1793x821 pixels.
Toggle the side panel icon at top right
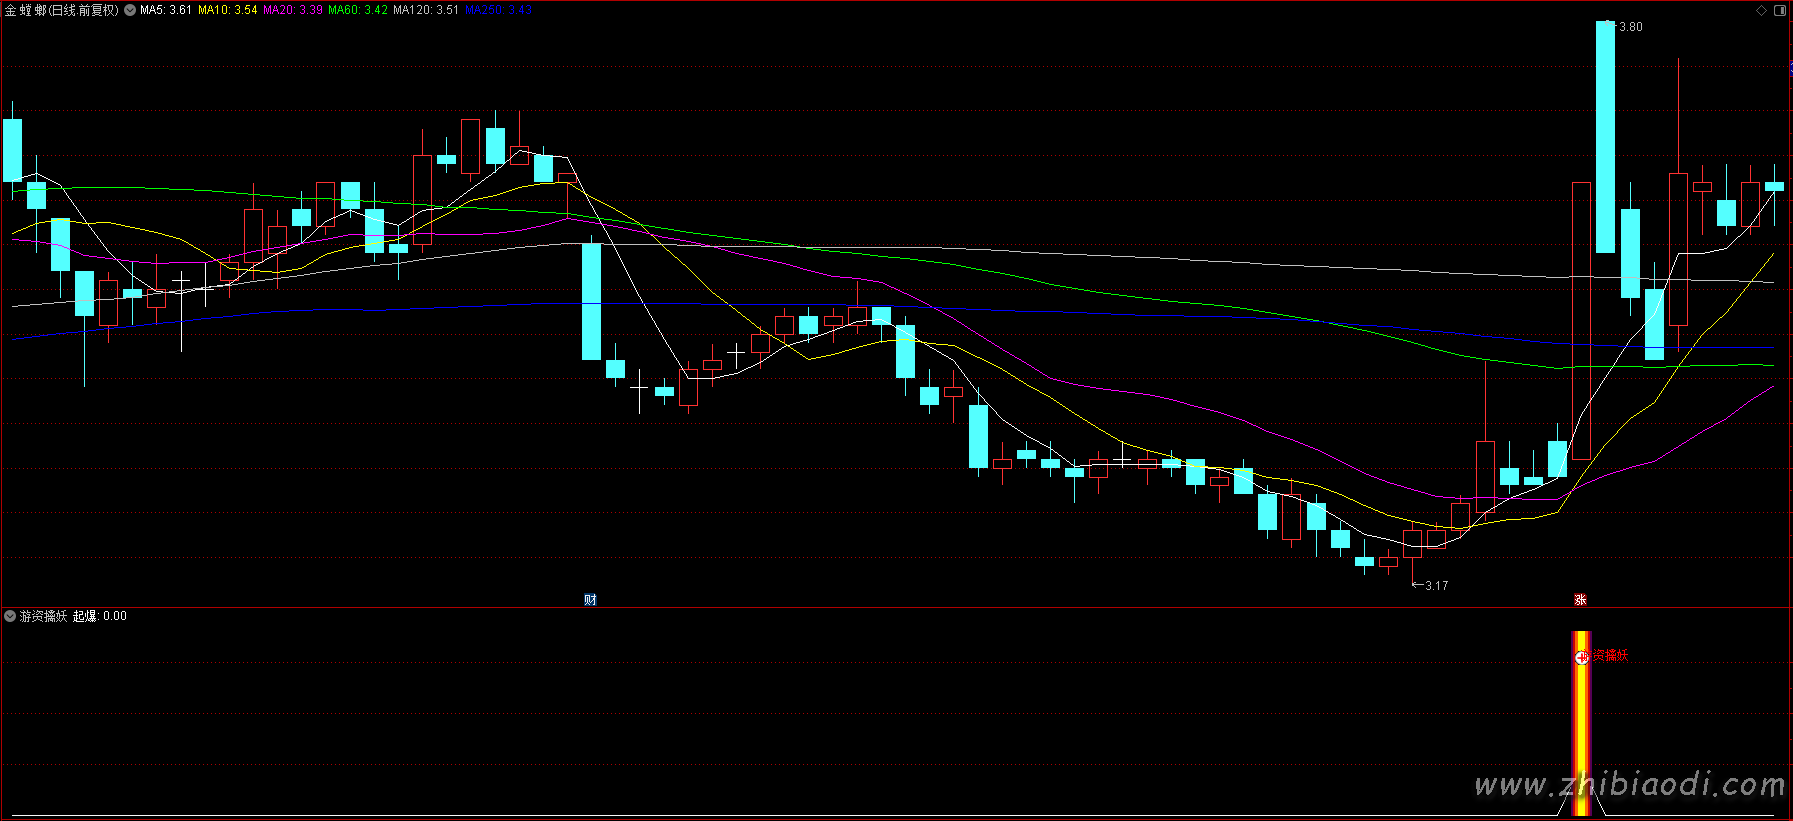point(1780,10)
